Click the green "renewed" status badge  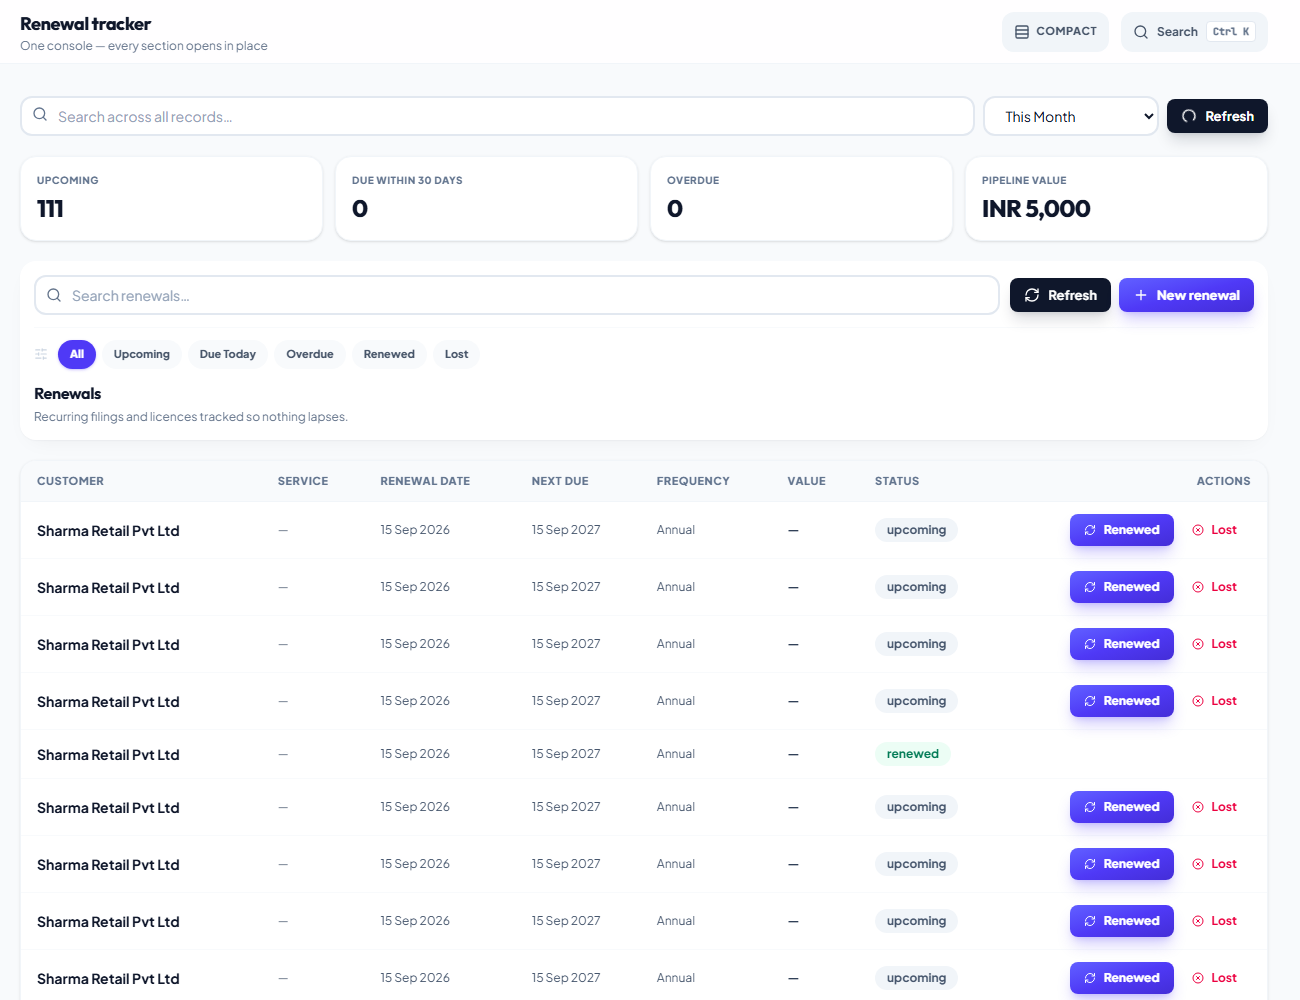[x=913, y=754]
